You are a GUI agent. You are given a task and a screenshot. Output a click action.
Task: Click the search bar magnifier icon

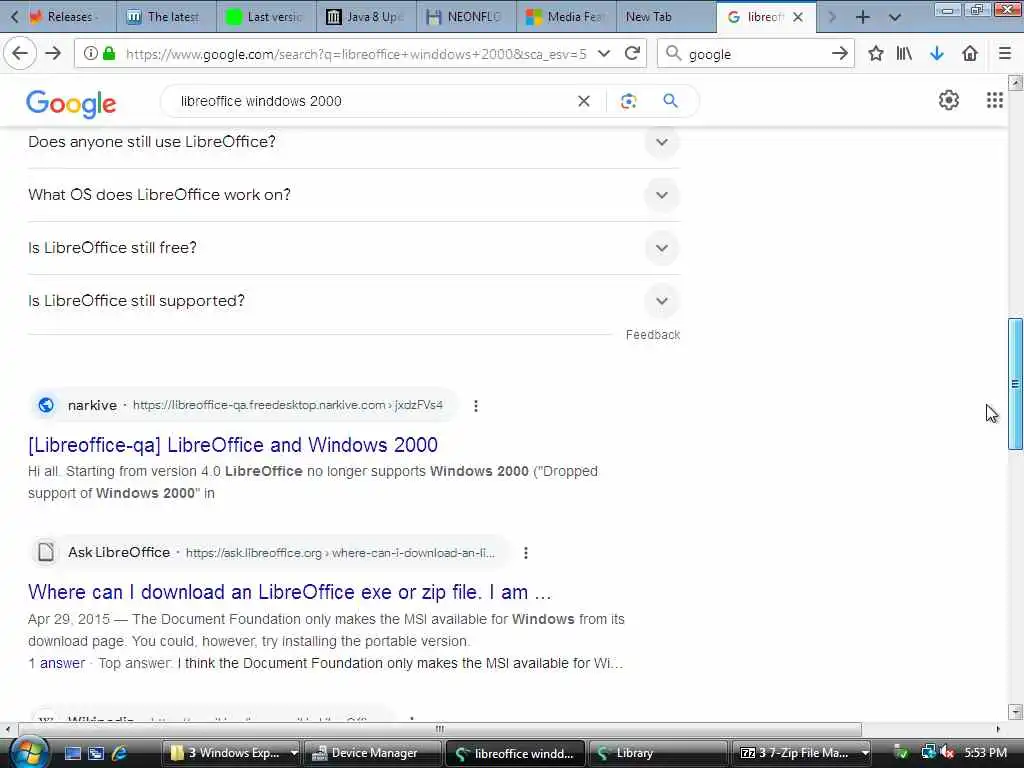[x=673, y=54]
